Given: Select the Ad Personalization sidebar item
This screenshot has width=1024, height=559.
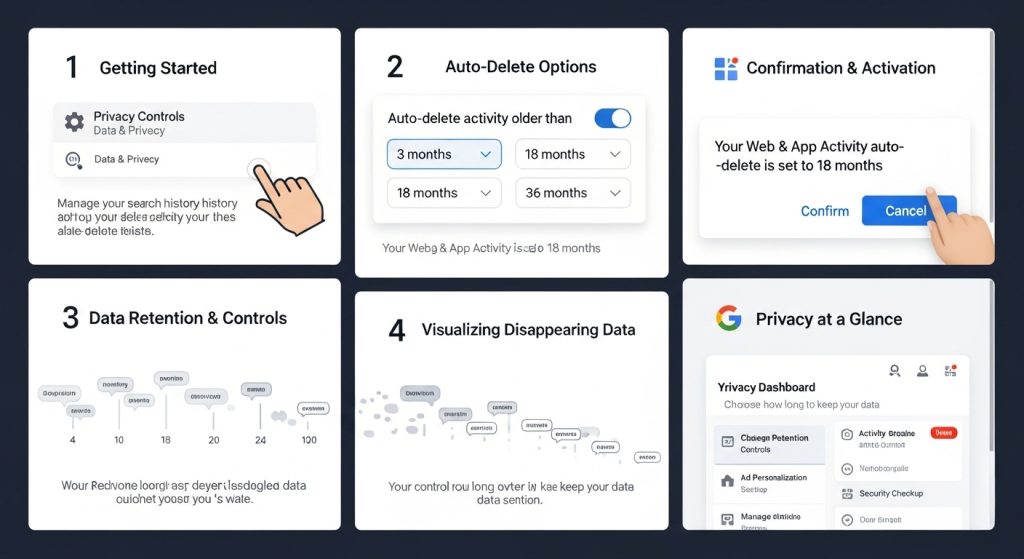Looking at the screenshot, I should click(x=769, y=483).
